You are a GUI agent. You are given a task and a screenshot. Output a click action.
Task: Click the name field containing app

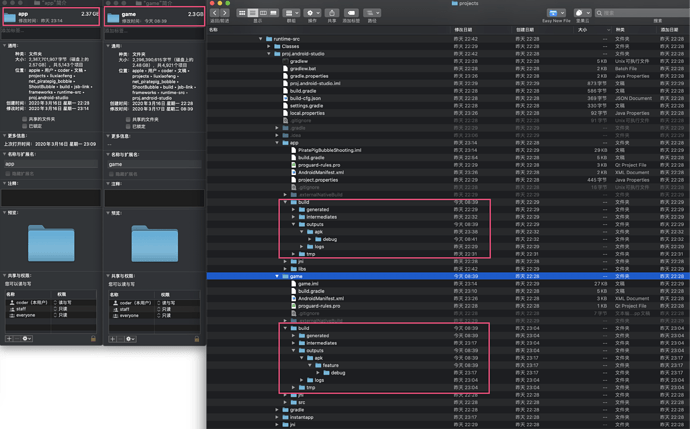tap(50, 164)
